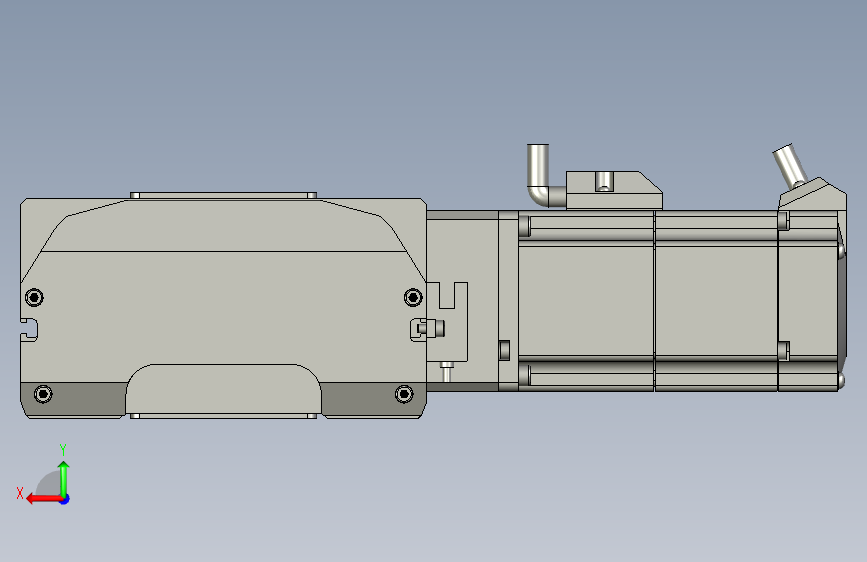Viewport: 867px width, 562px height.
Task: Select the arched cutout at cover bottom
Action: click(223, 389)
